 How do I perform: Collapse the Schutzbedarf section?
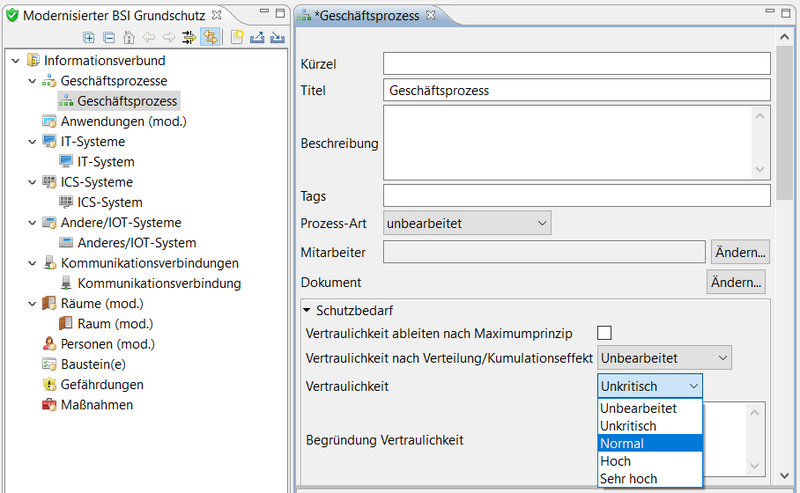[307, 310]
